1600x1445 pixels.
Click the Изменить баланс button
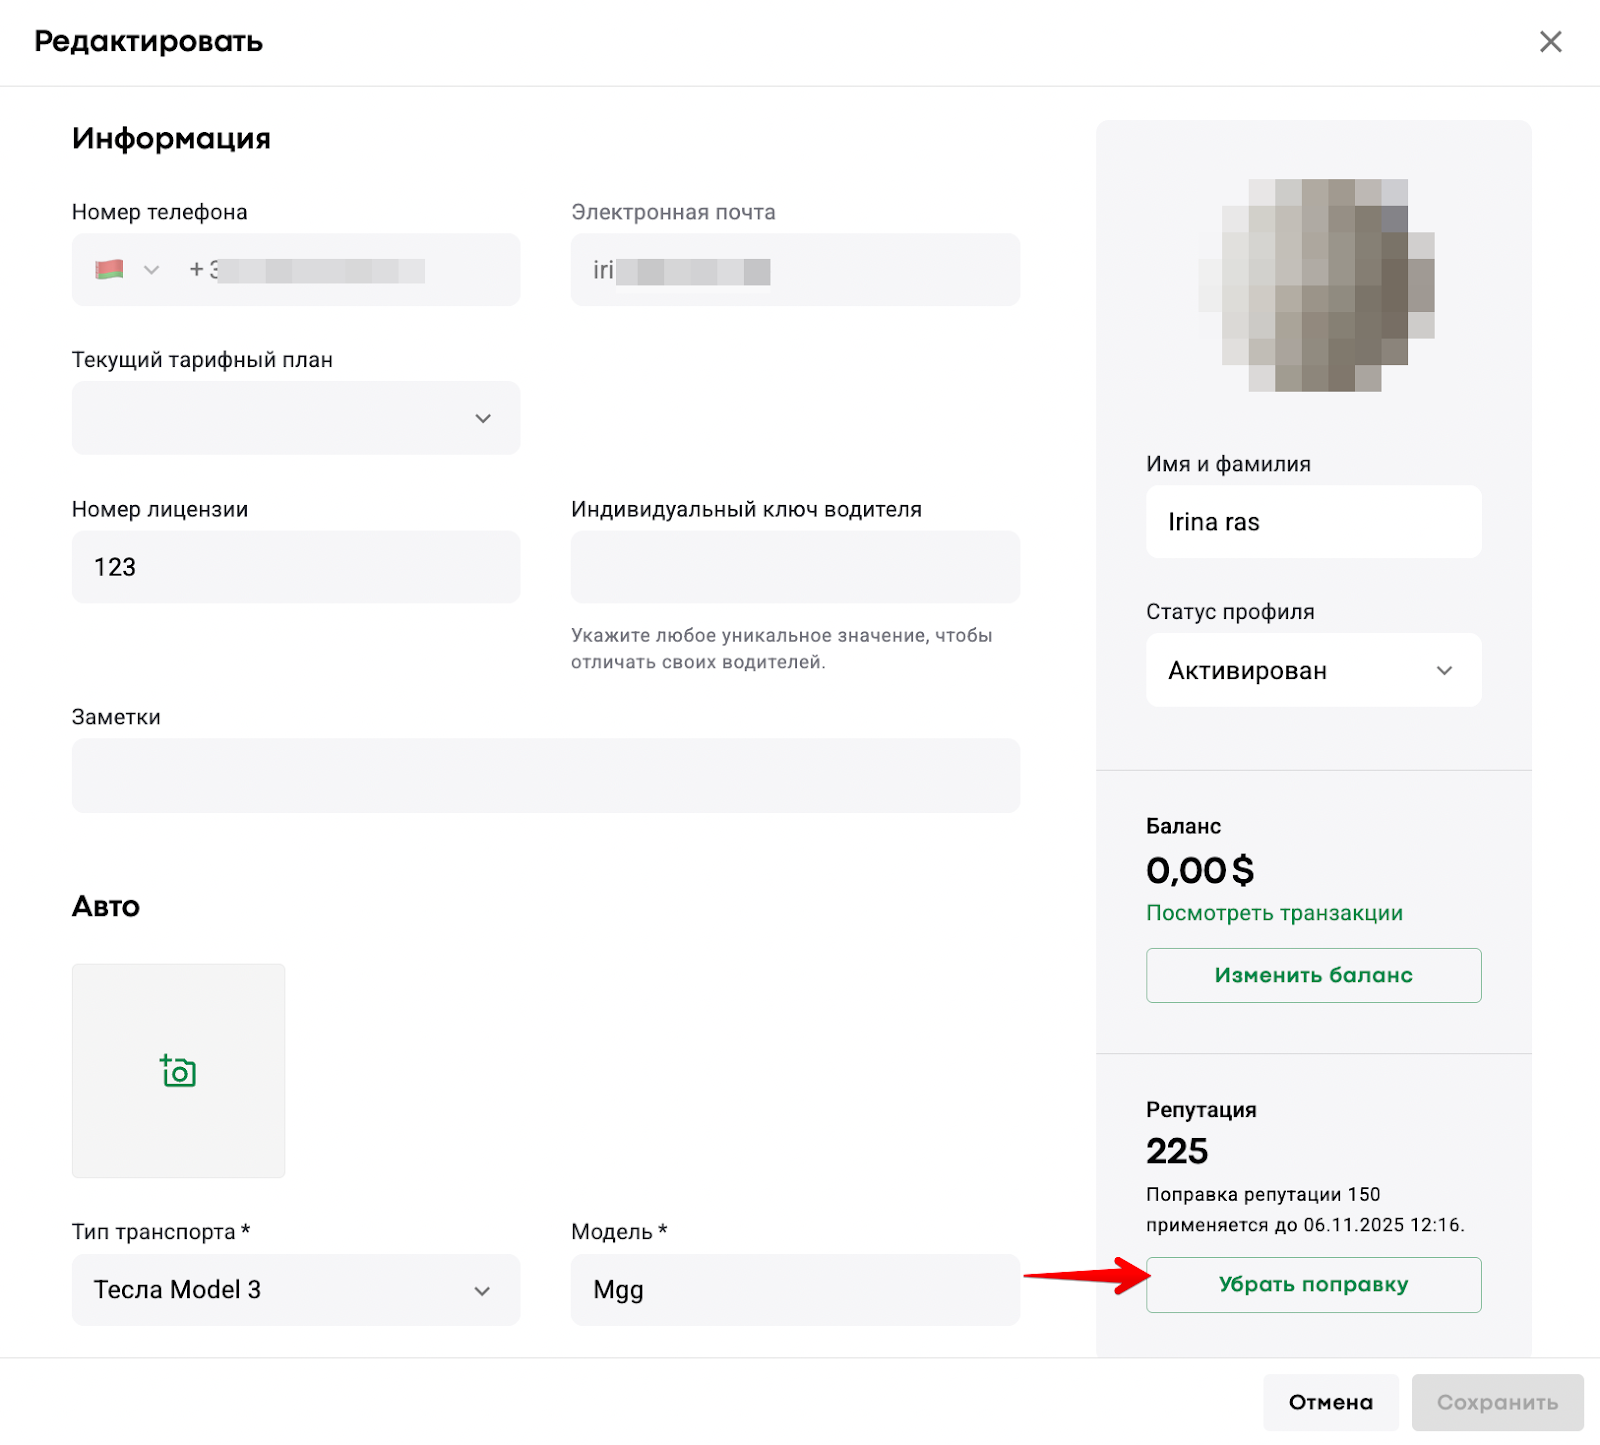tap(1314, 975)
